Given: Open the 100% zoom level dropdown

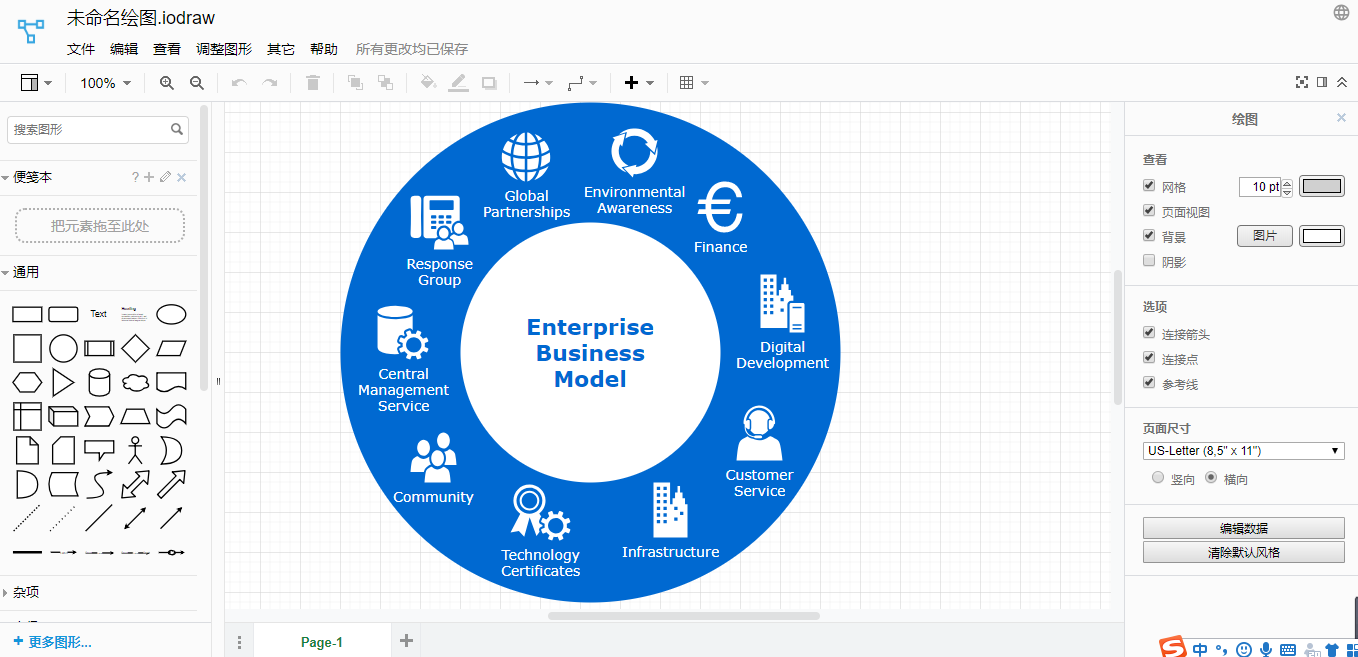Looking at the screenshot, I should (x=106, y=83).
